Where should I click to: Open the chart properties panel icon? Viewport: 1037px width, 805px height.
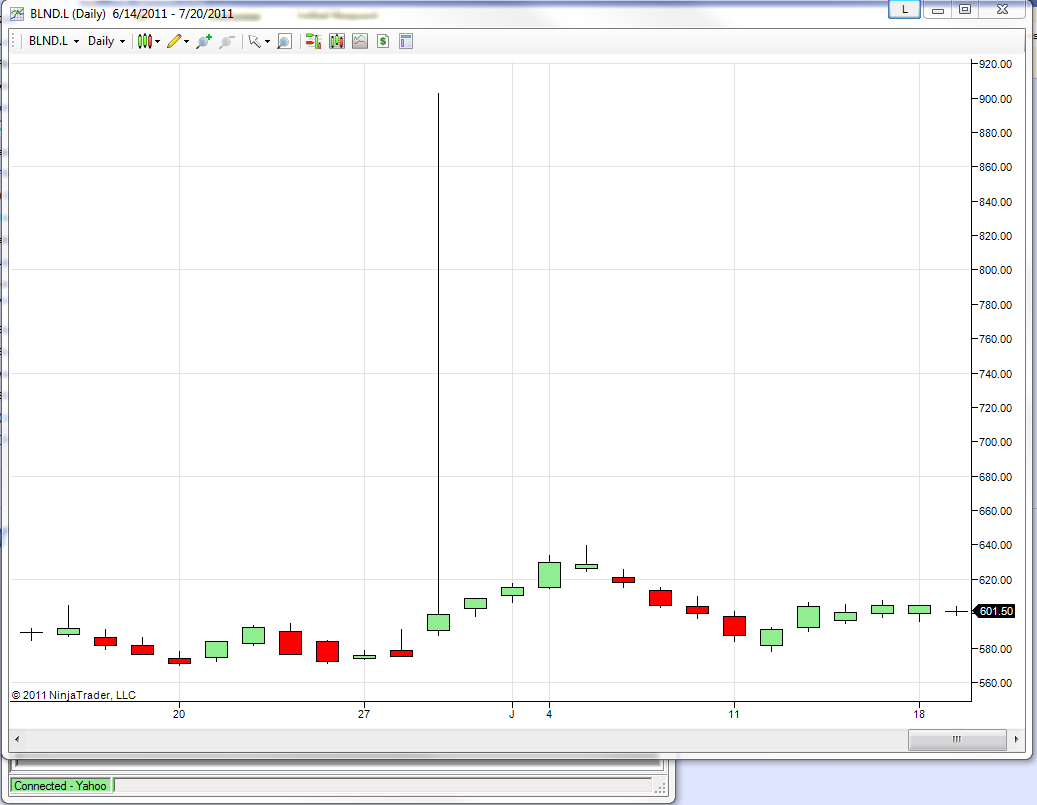[406, 41]
